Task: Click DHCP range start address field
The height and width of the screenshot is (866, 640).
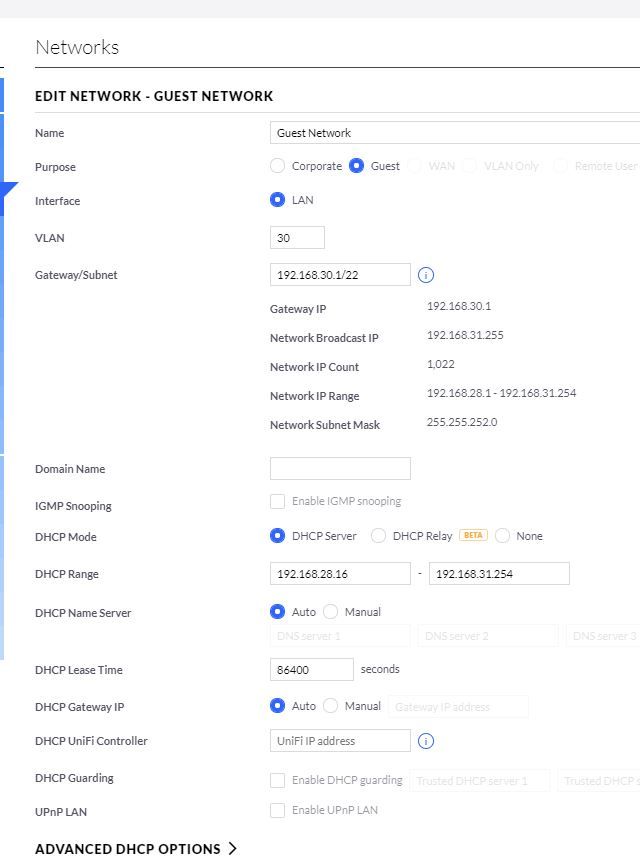Action: click(x=340, y=574)
